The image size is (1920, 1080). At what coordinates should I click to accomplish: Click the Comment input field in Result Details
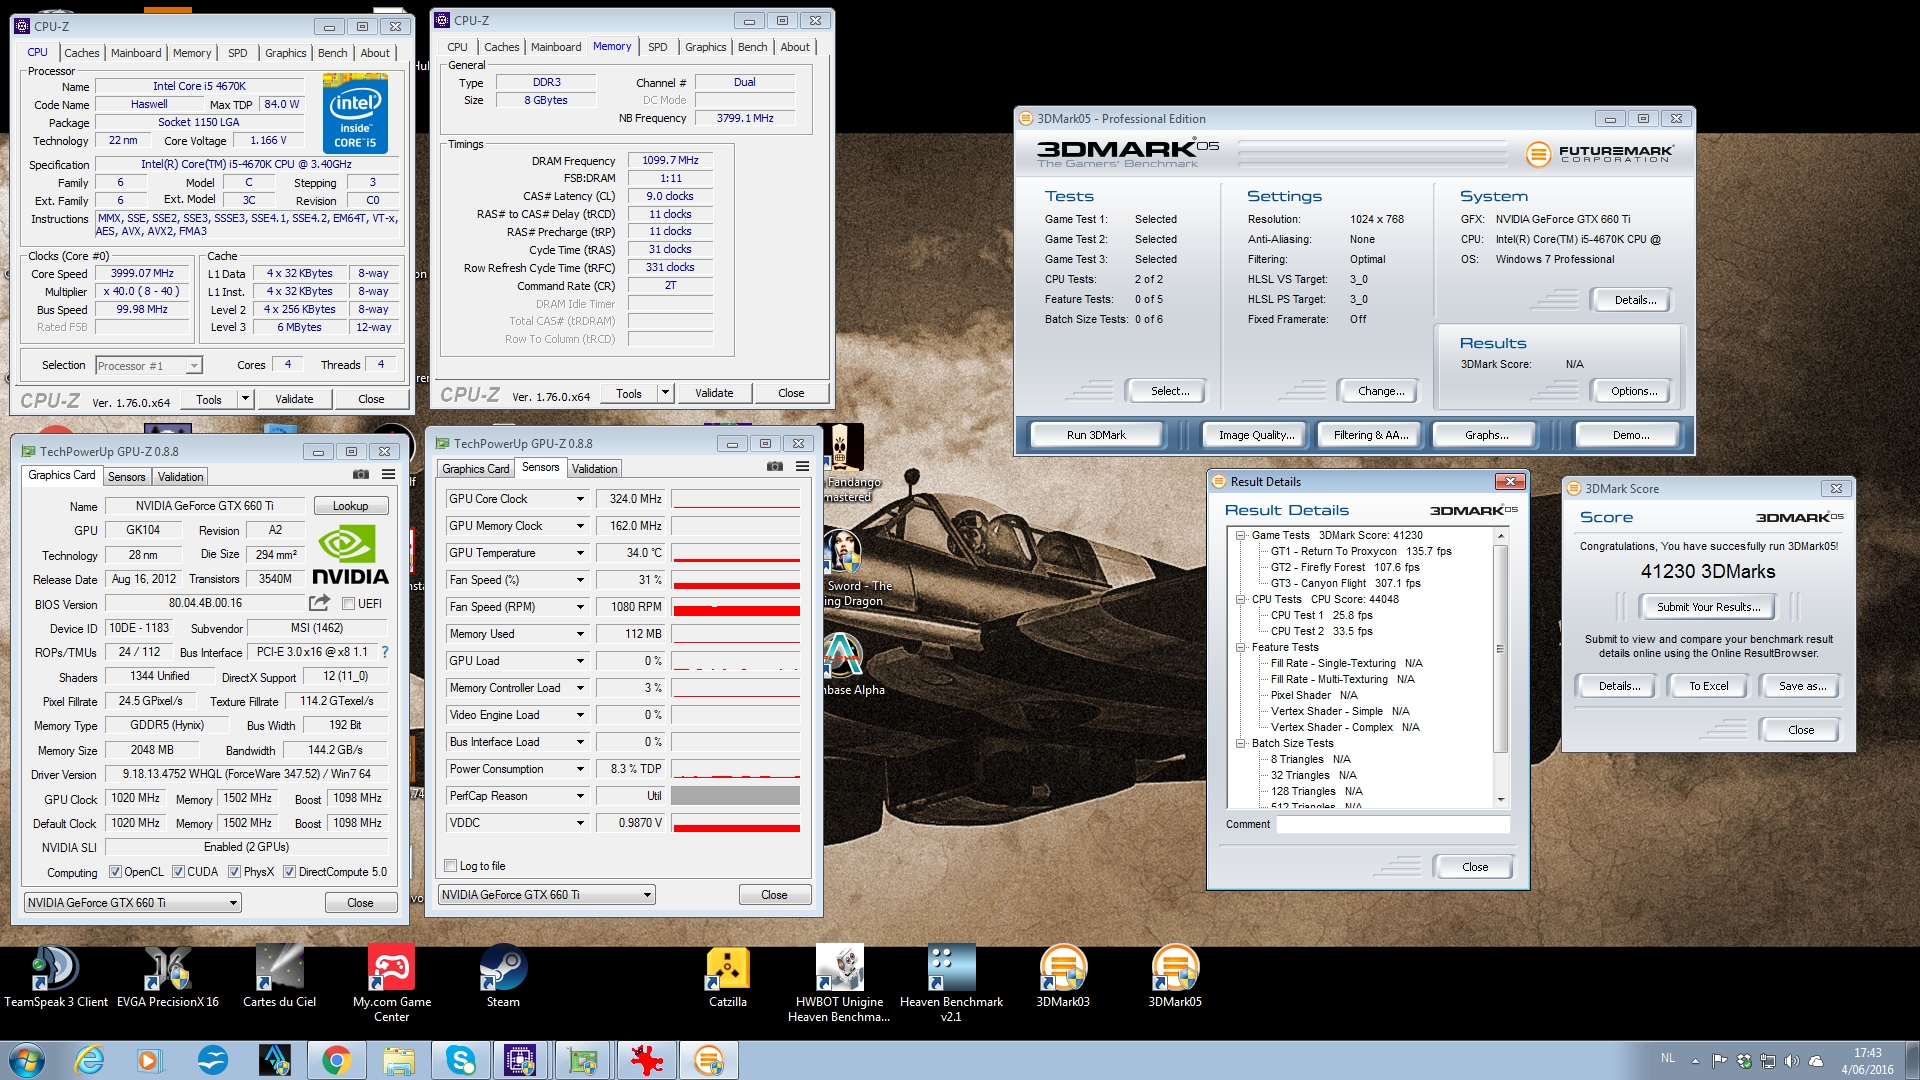coord(1392,825)
